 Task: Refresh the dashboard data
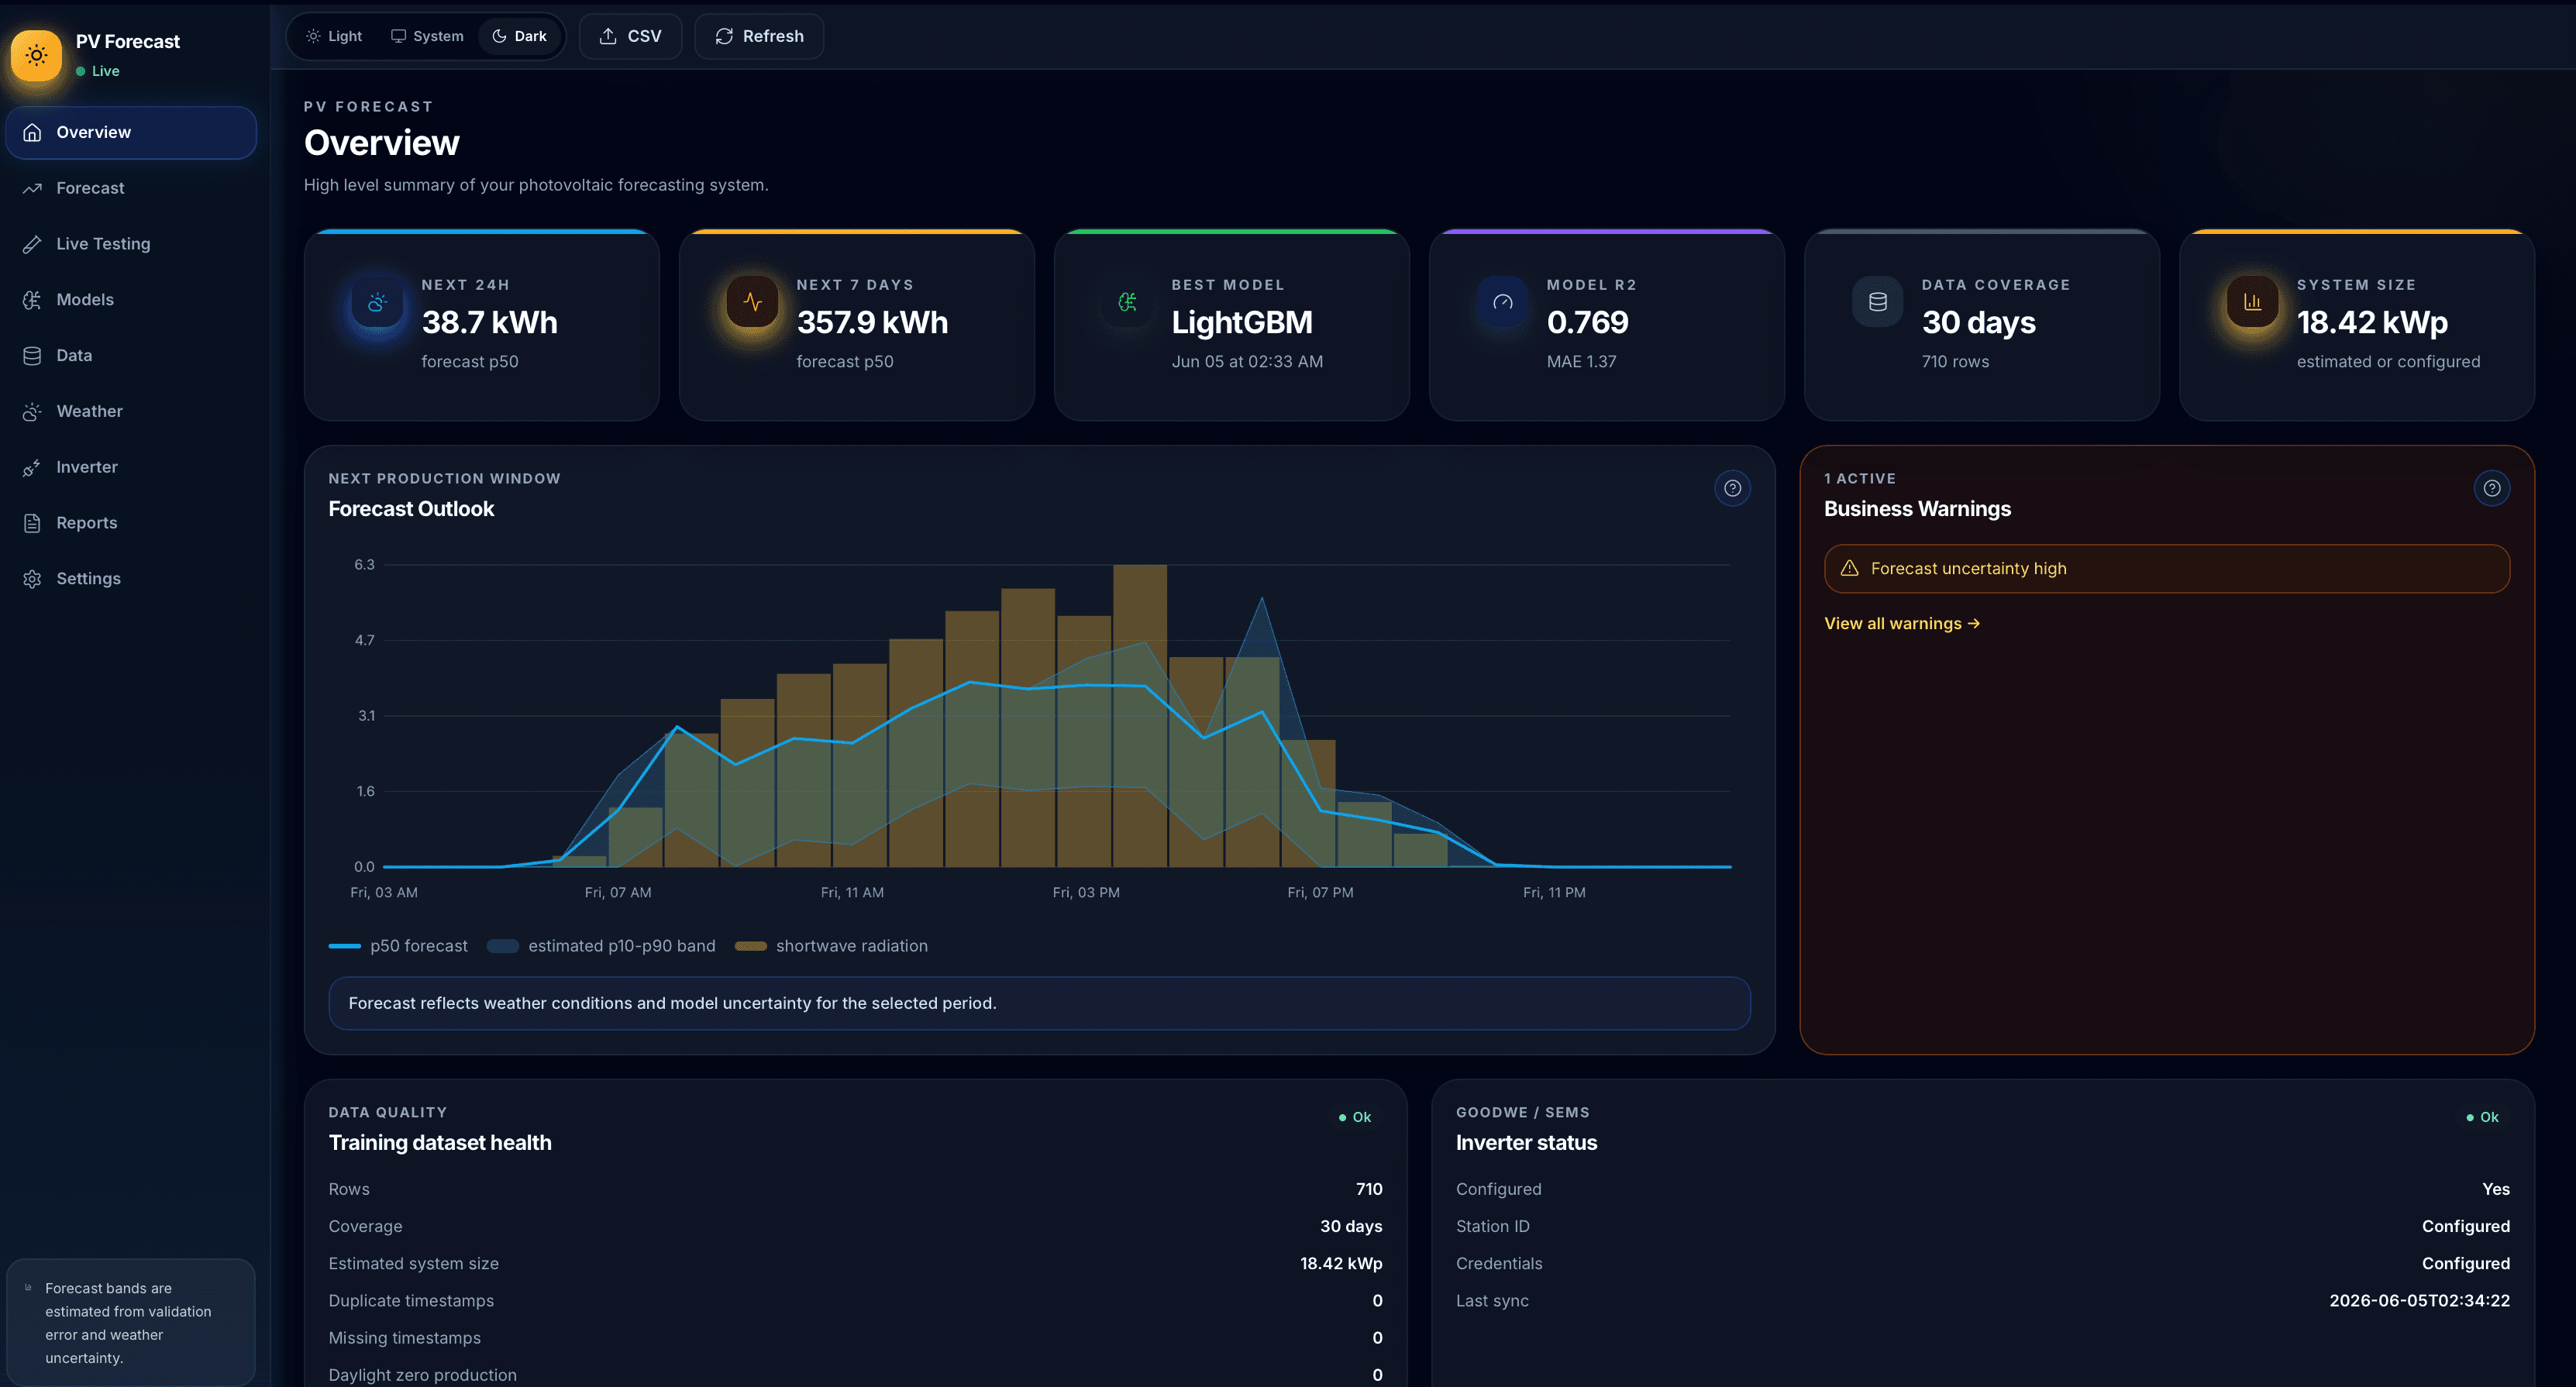[x=759, y=36]
